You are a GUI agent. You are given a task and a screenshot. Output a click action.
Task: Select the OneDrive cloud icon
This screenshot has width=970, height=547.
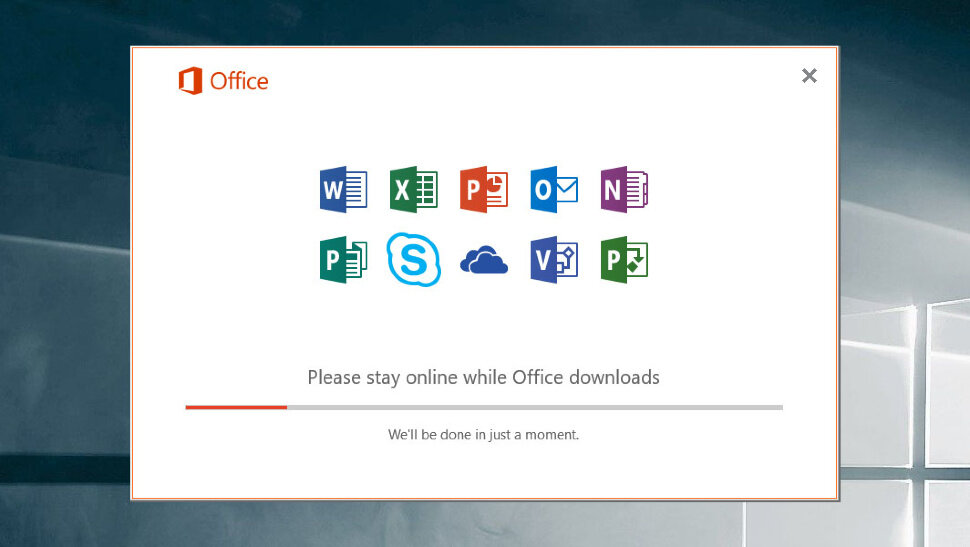point(484,260)
